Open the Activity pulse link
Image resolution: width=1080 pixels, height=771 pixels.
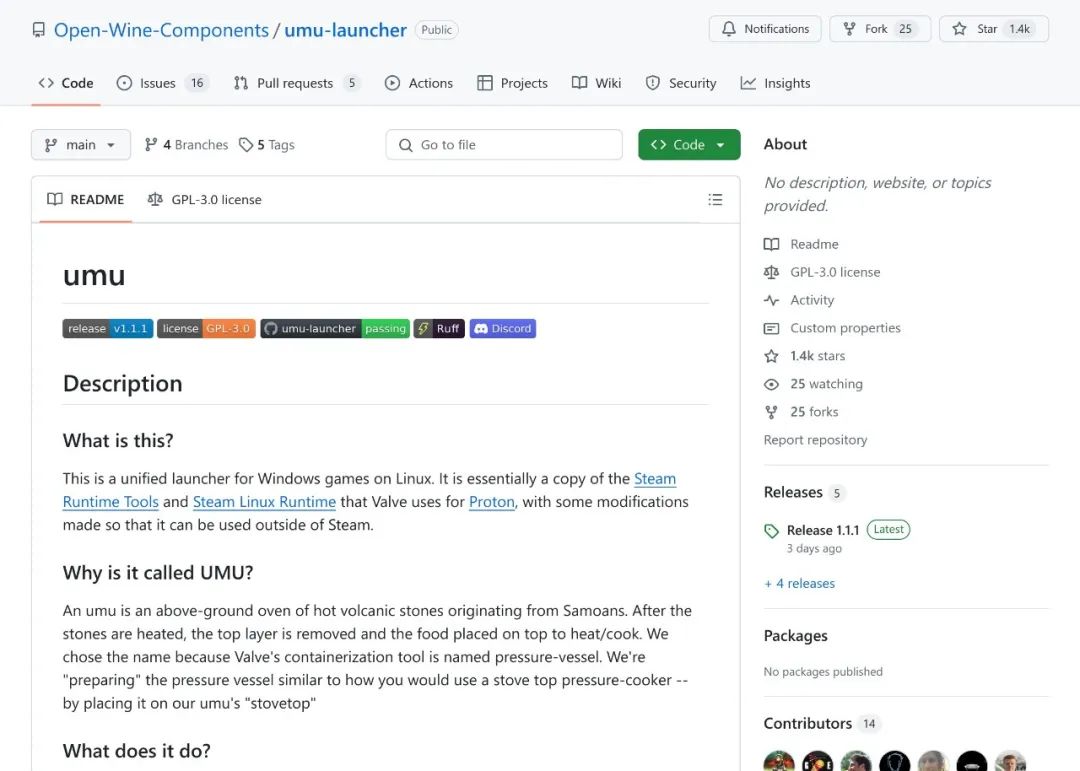811,300
